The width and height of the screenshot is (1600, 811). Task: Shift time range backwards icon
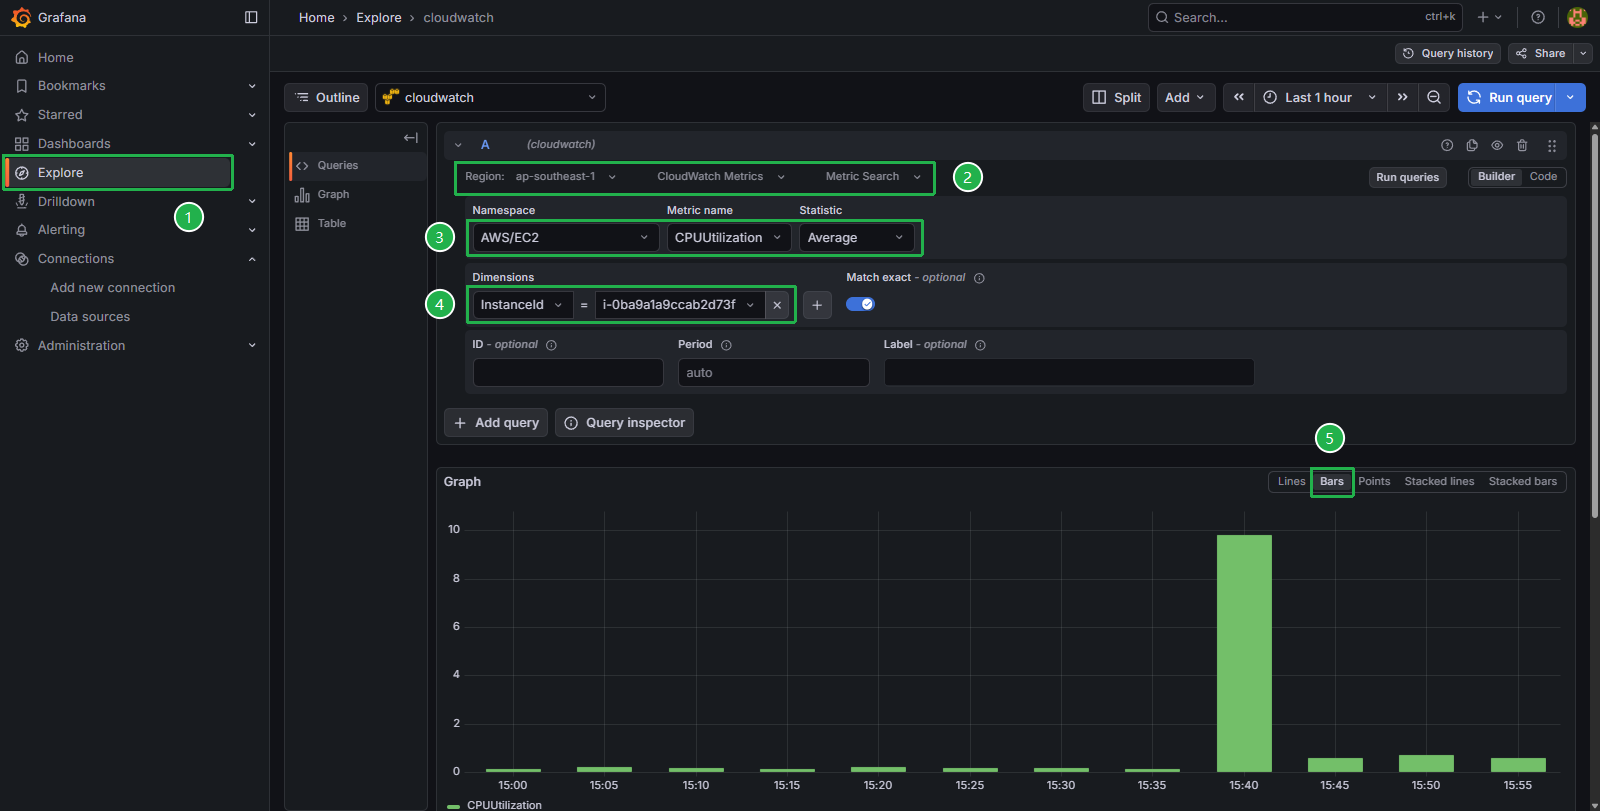pyautogui.click(x=1239, y=97)
